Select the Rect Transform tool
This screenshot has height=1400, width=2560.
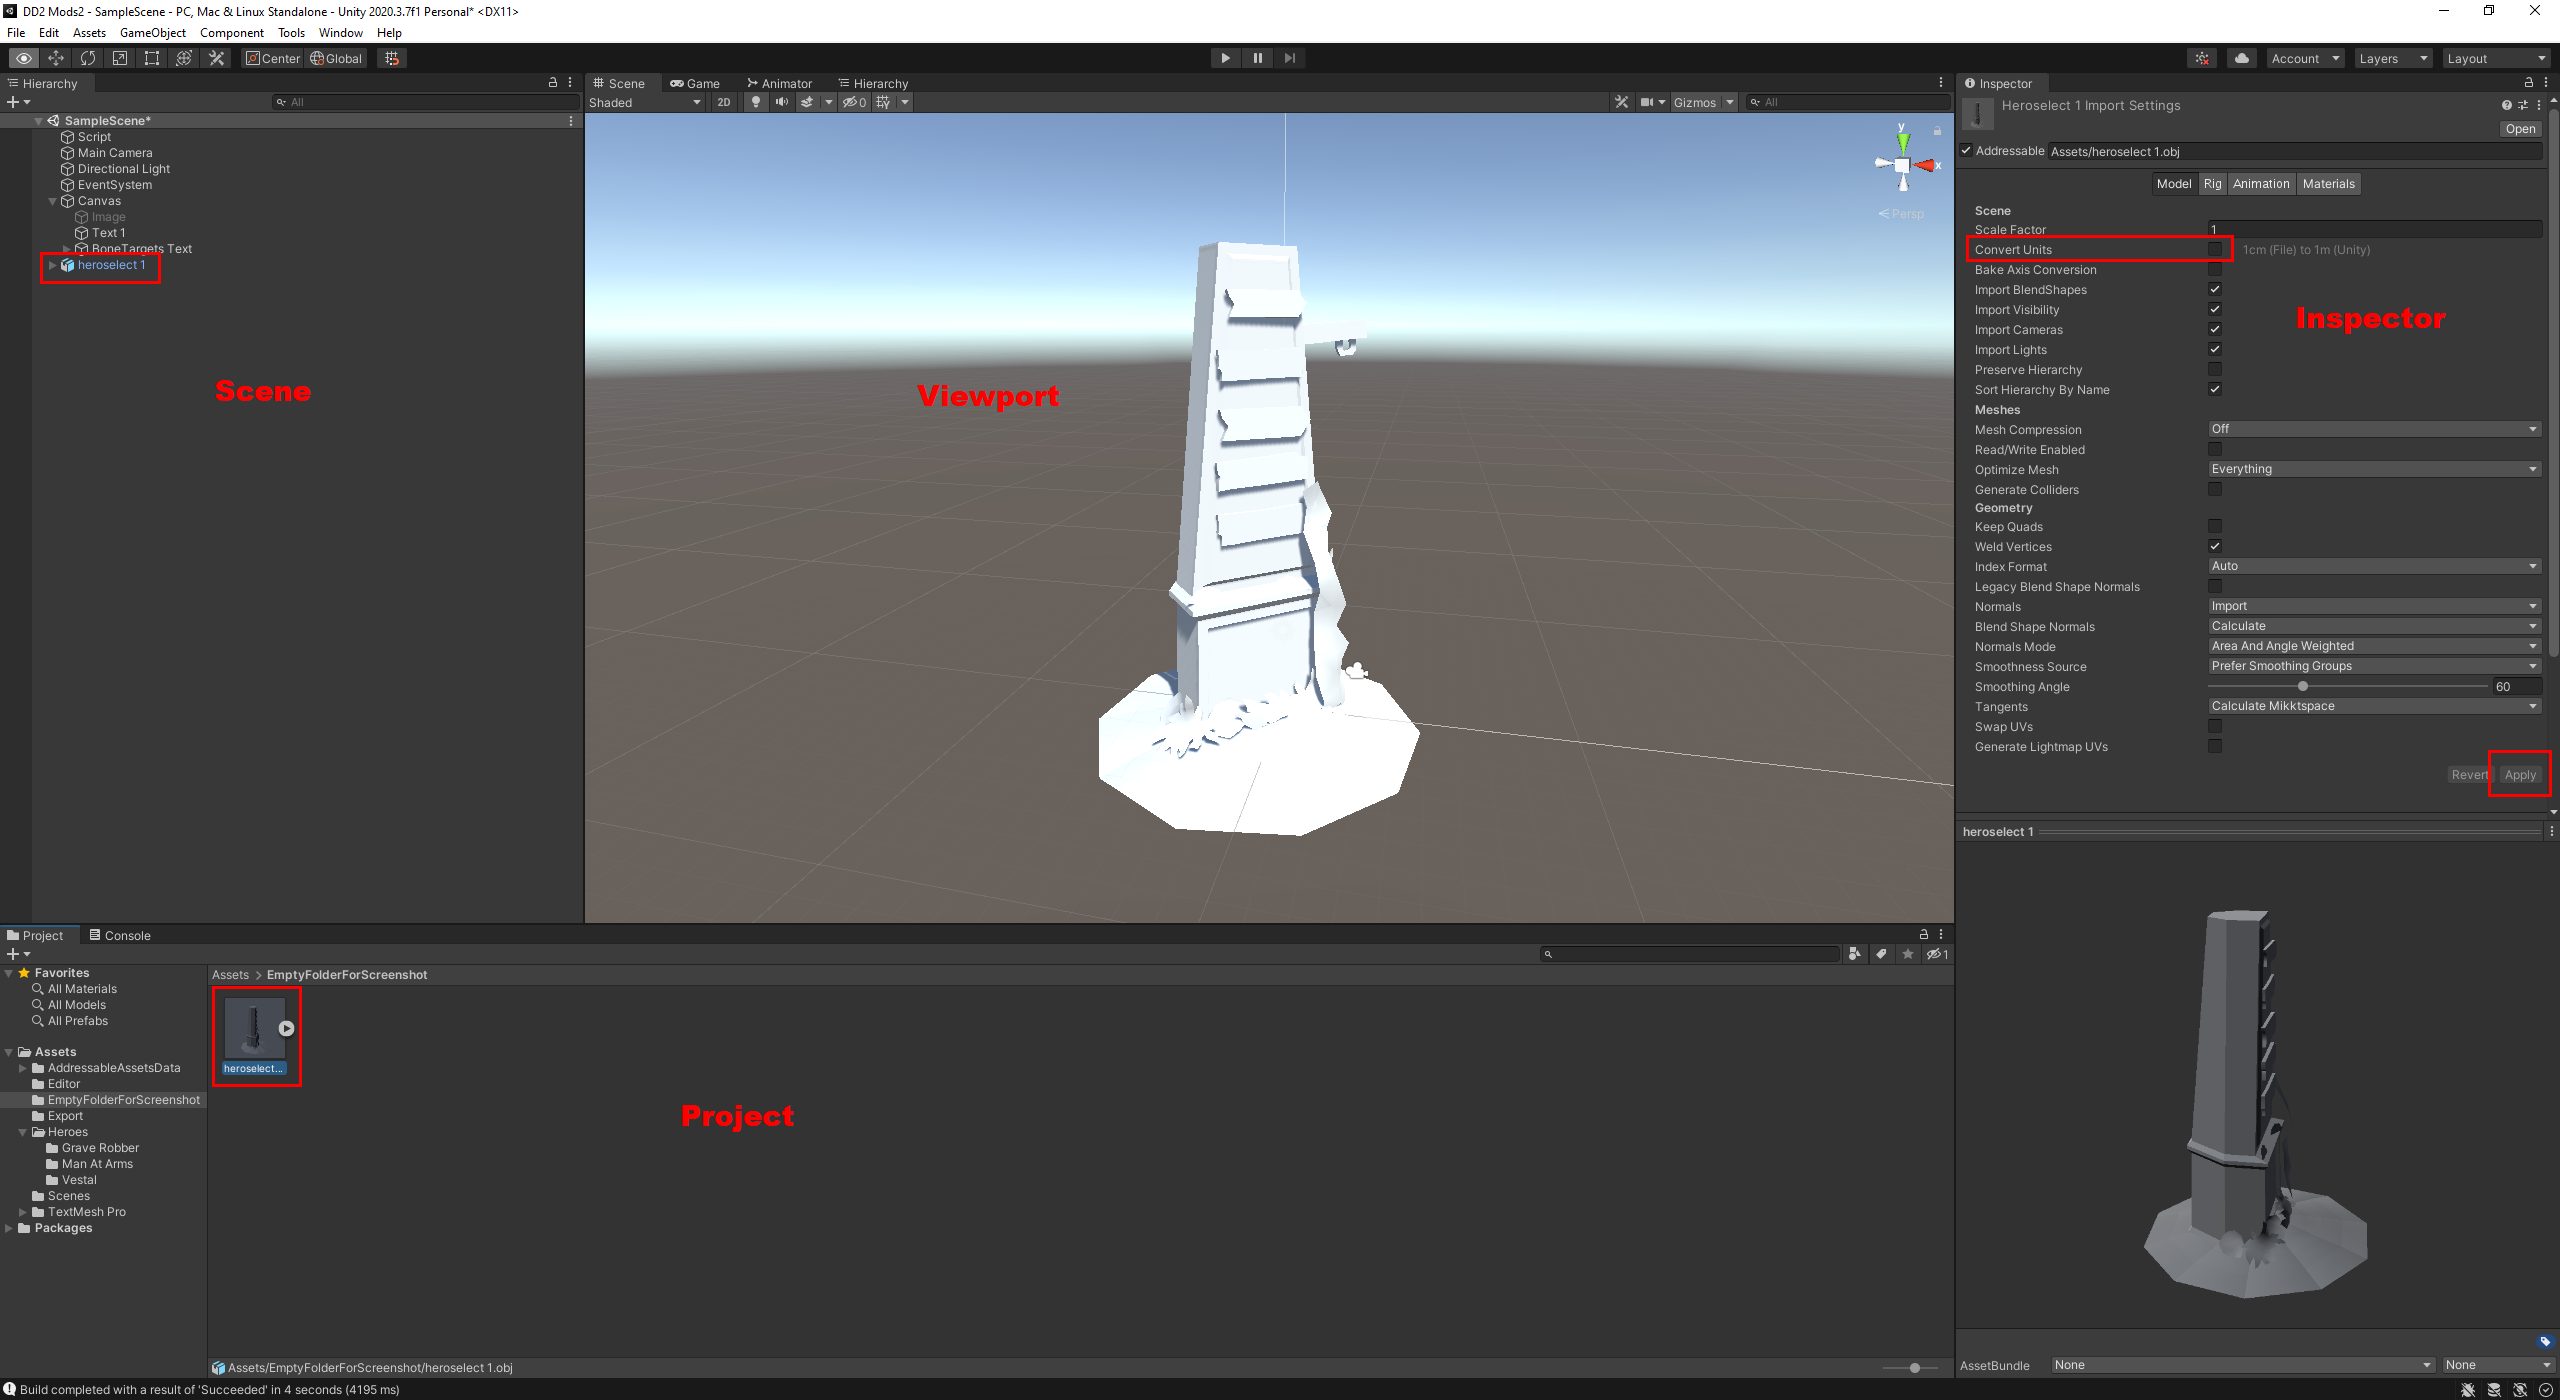click(152, 58)
